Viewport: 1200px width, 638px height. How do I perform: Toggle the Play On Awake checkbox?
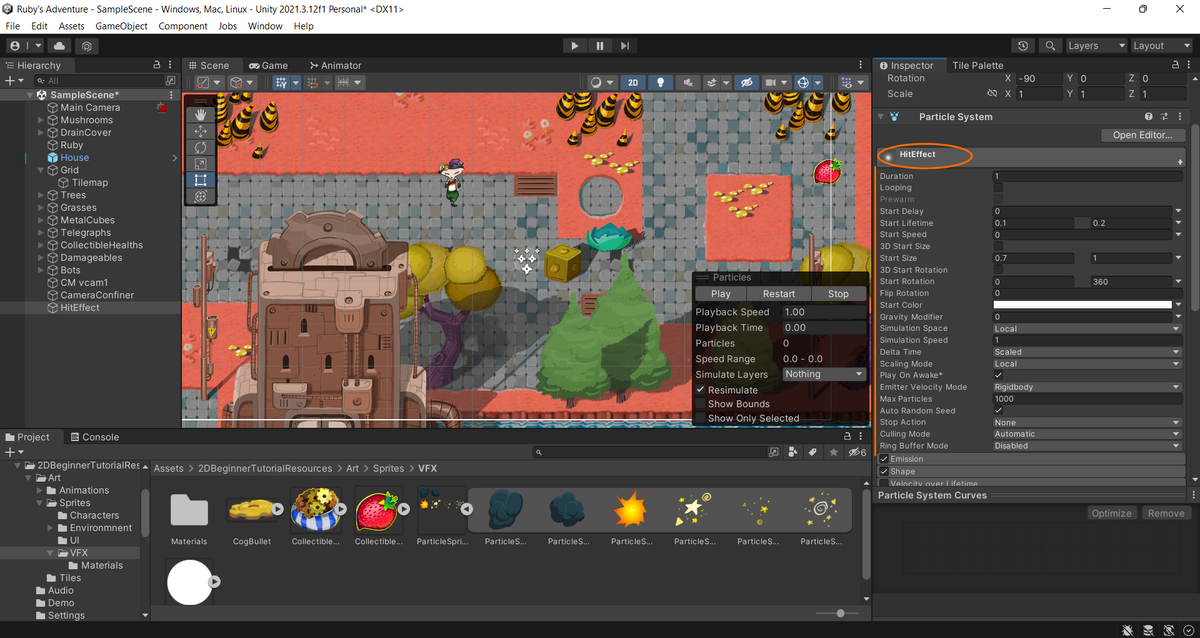(x=998, y=375)
